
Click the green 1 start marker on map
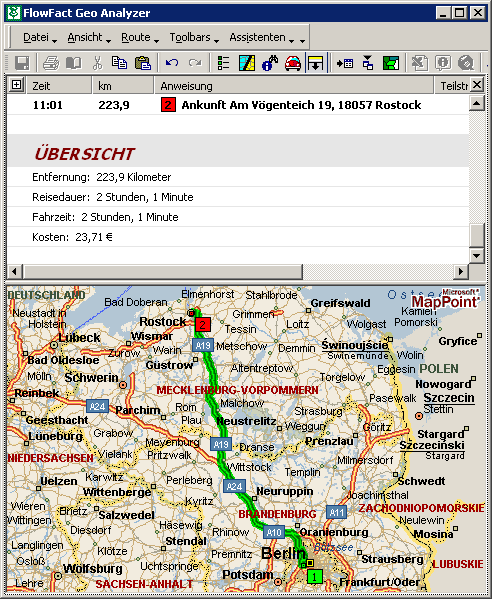pos(314,576)
